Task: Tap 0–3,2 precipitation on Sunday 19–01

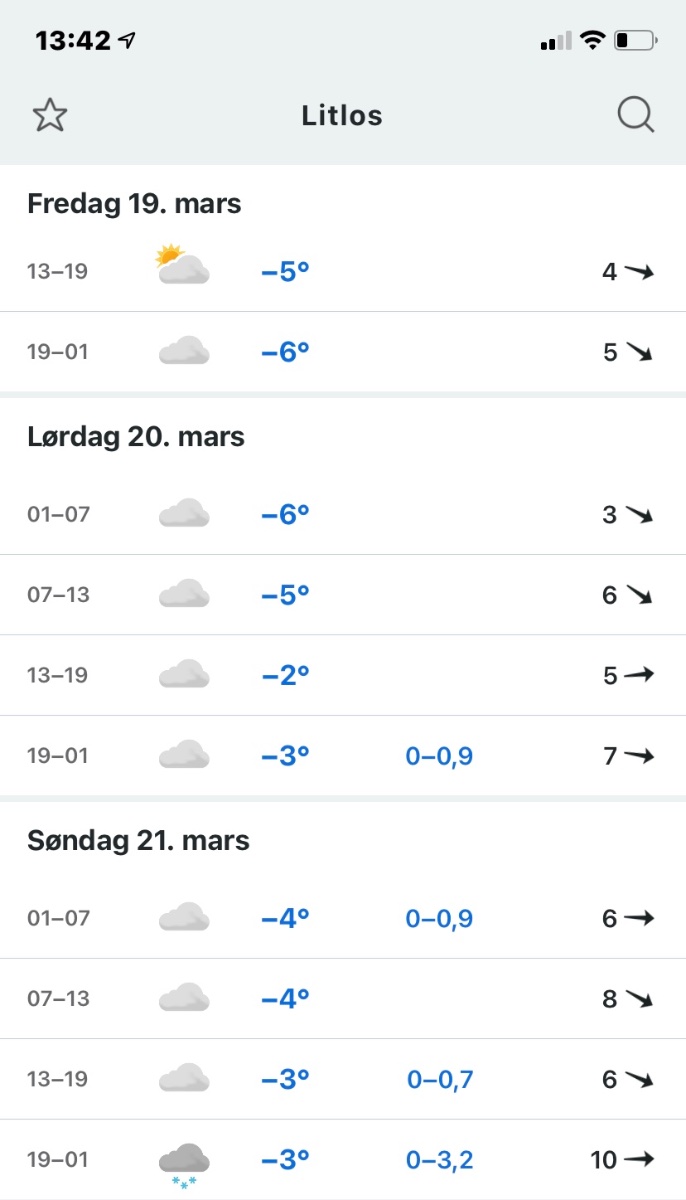Action: [439, 1160]
